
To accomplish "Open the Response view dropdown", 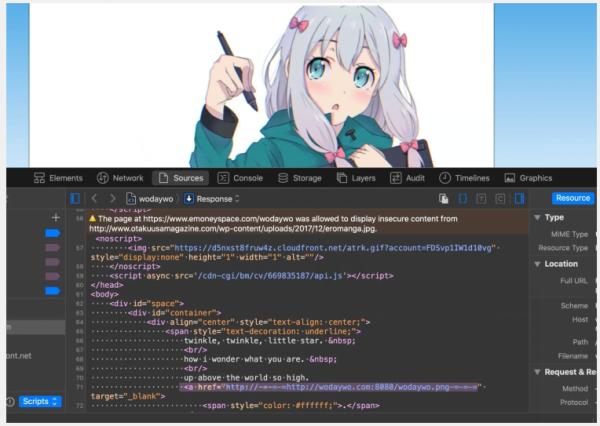I will click(x=212, y=199).
